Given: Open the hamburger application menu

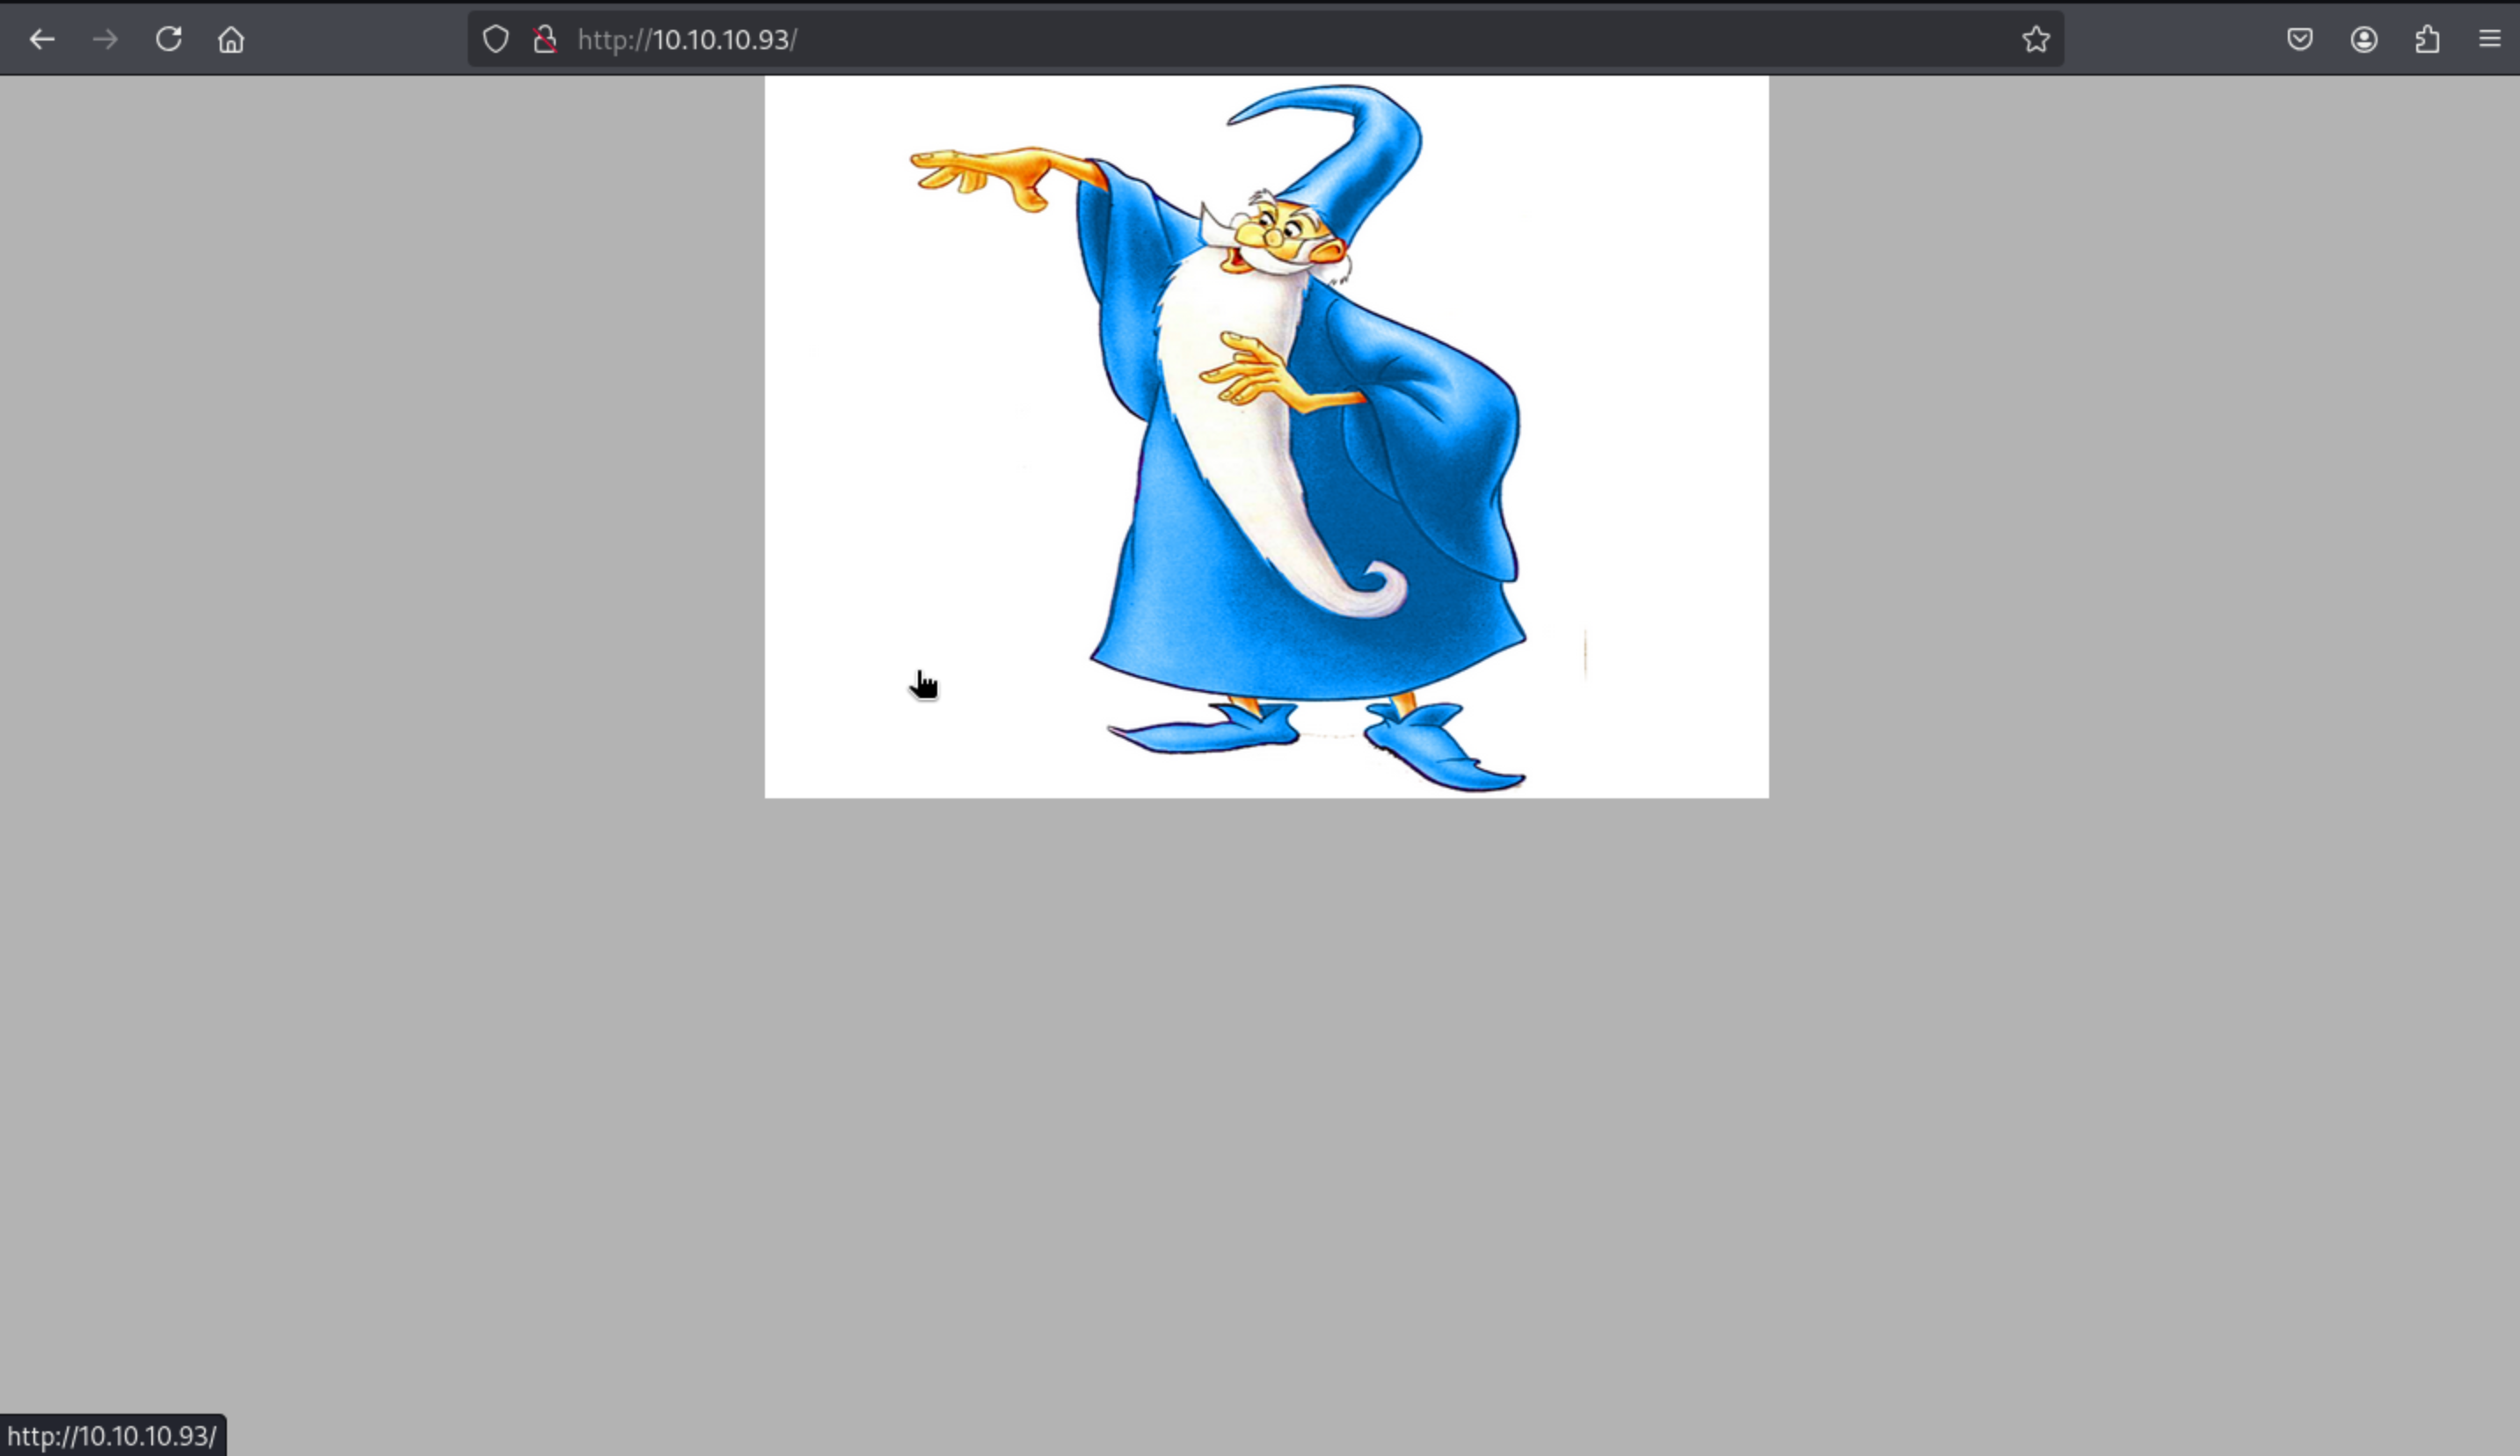Looking at the screenshot, I should (x=2490, y=40).
